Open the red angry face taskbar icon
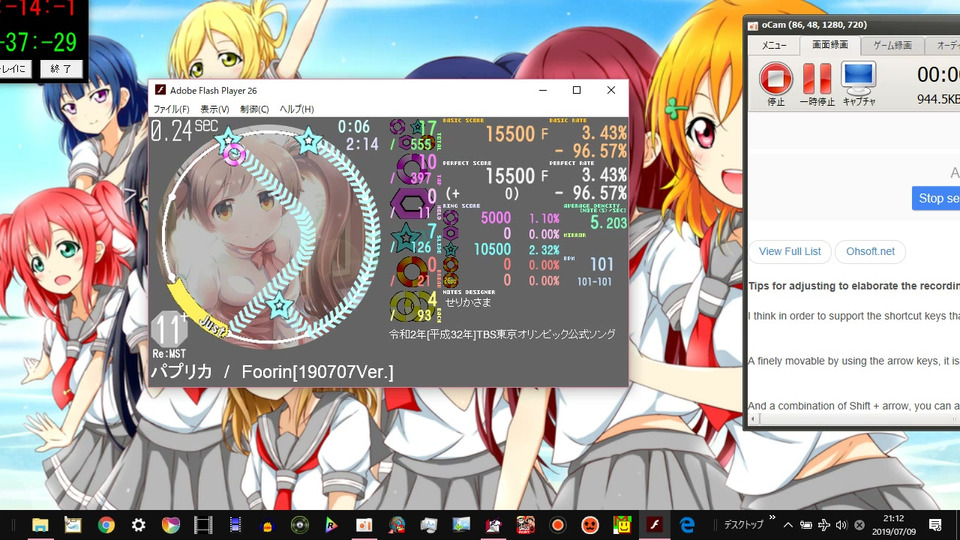 click(590, 525)
